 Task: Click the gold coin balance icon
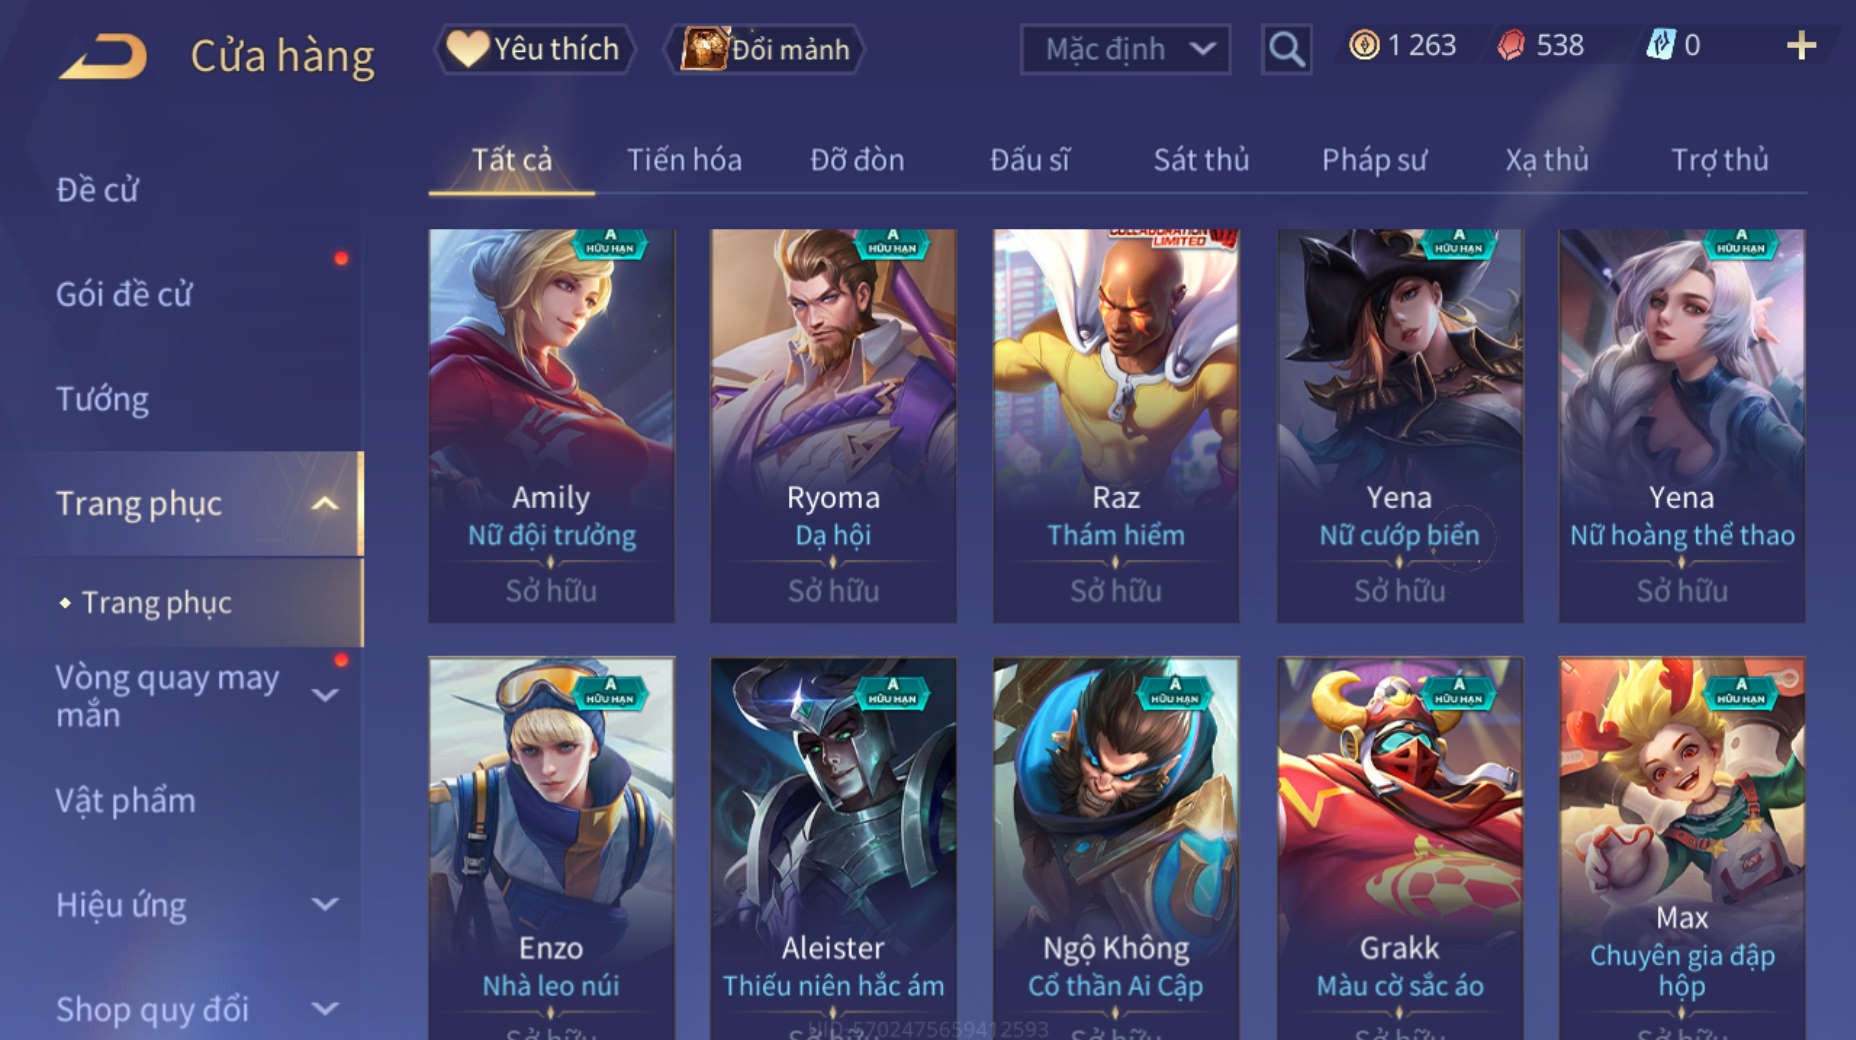click(x=1364, y=45)
